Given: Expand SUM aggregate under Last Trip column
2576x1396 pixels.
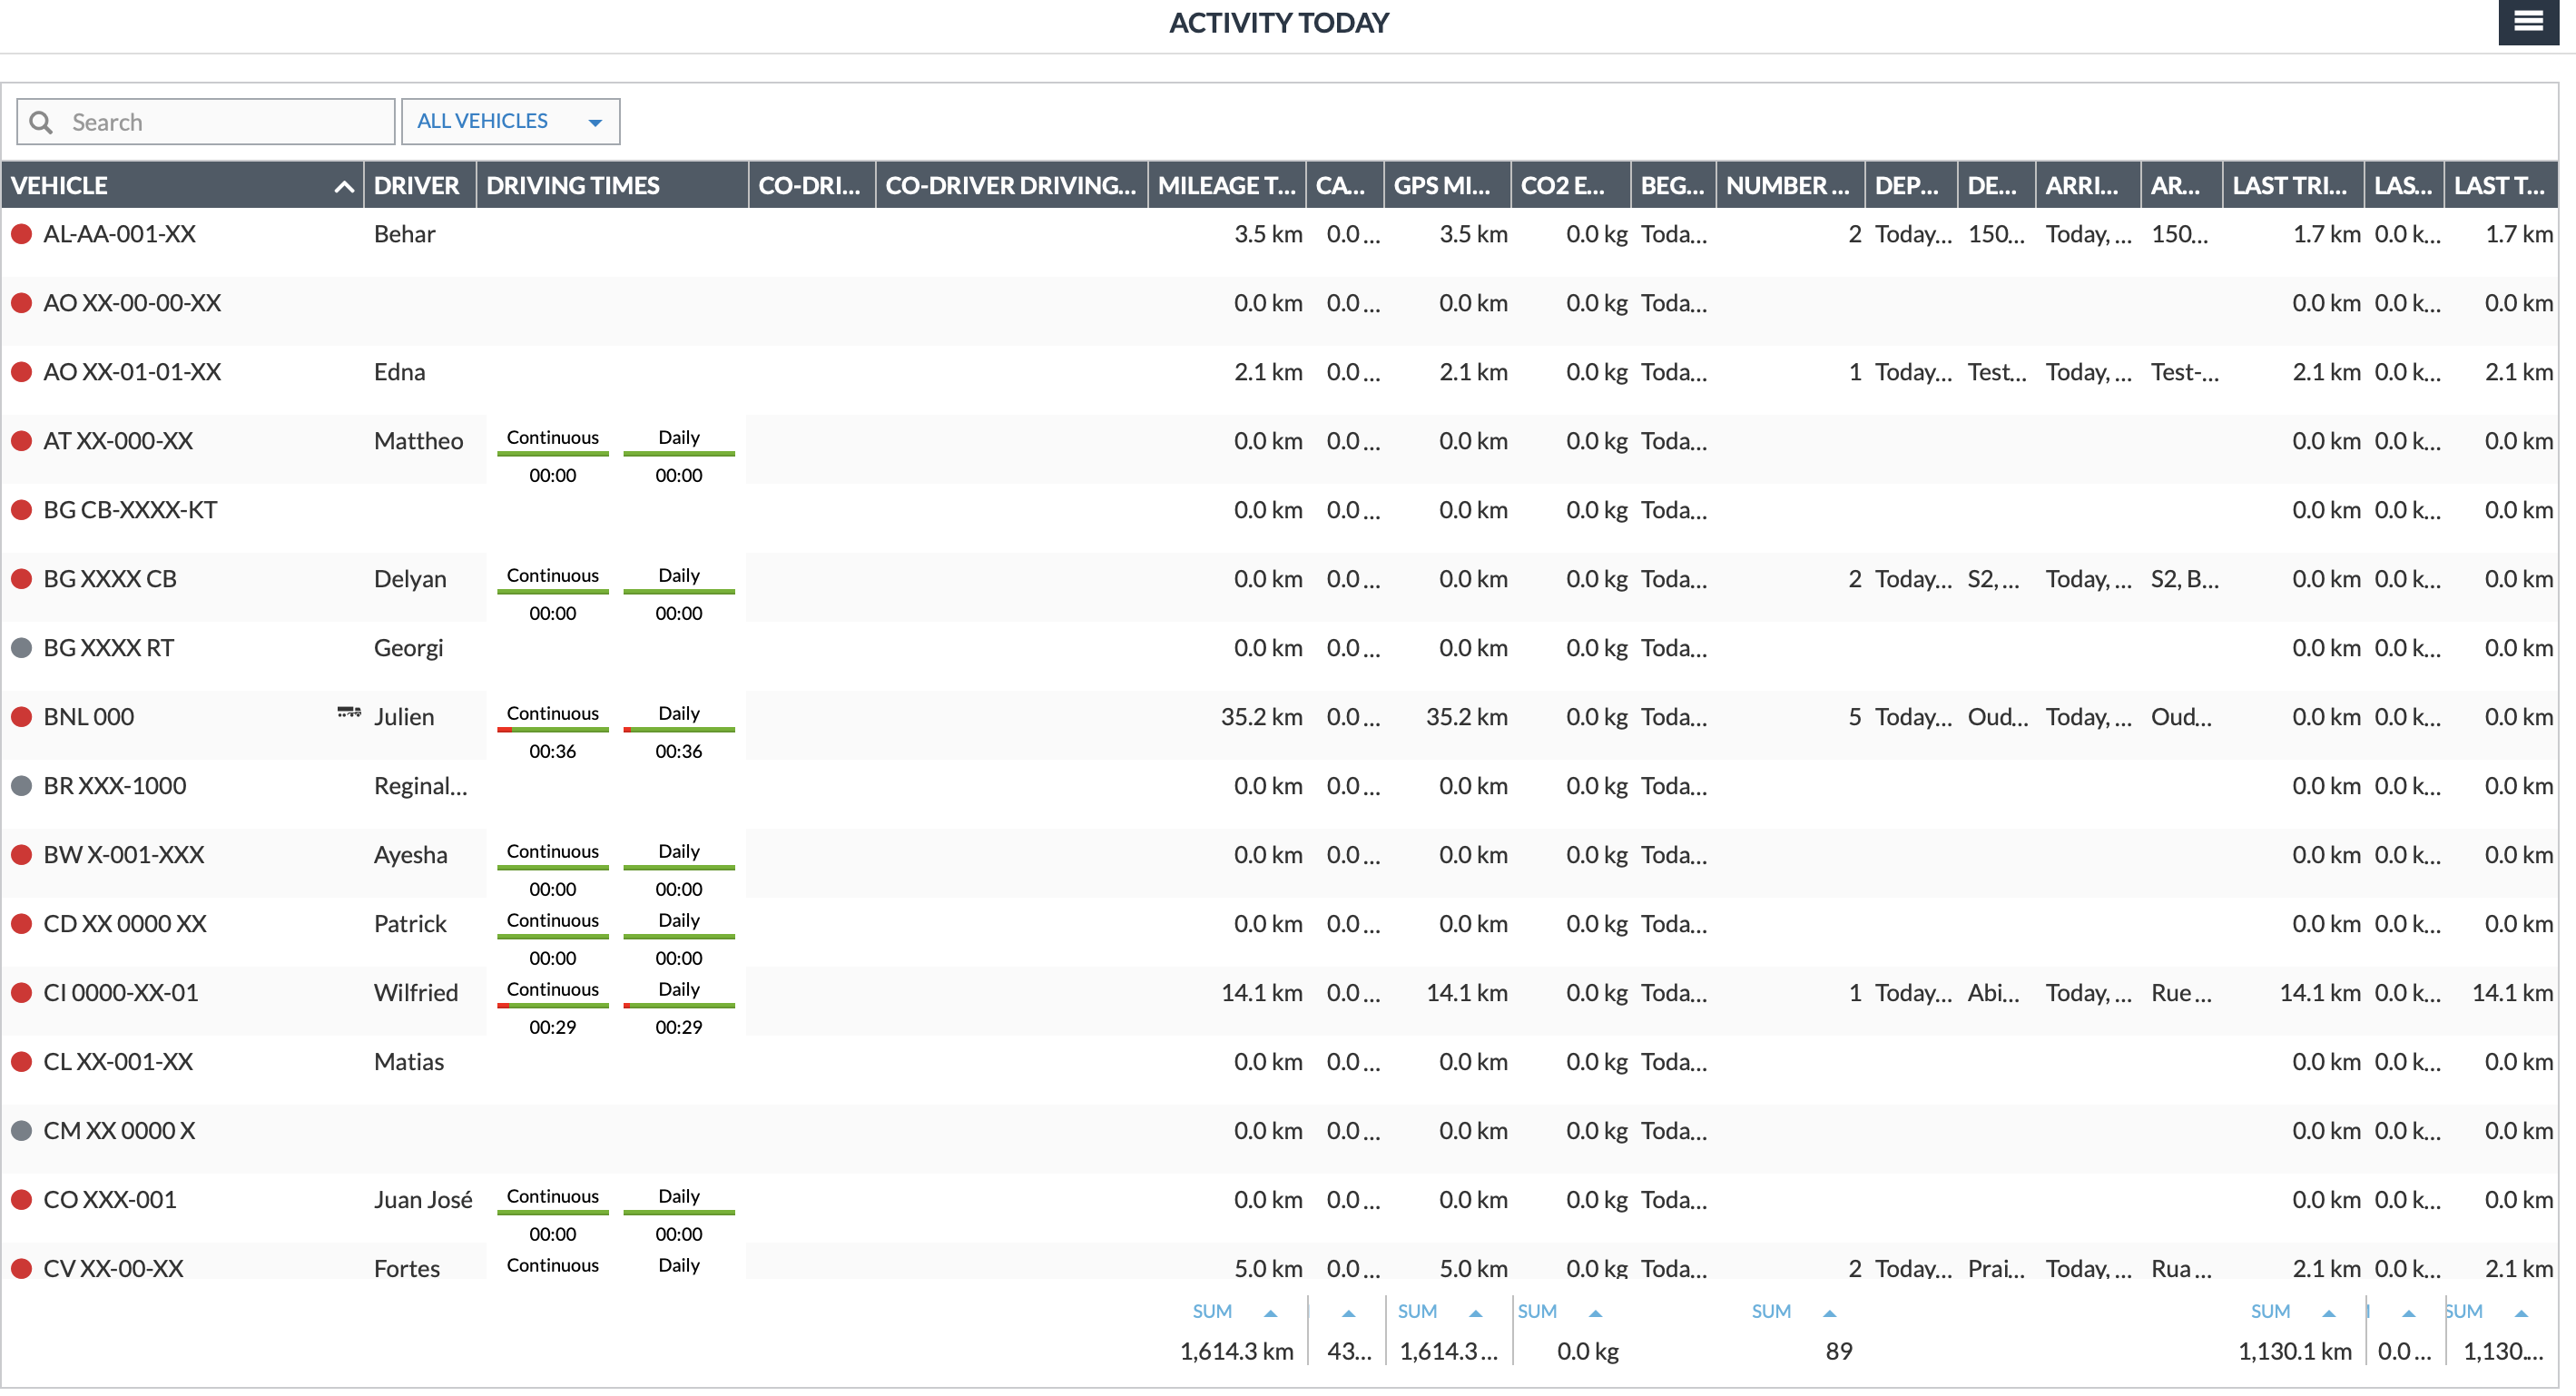Looking at the screenshot, I should tap(2328, 1313).
